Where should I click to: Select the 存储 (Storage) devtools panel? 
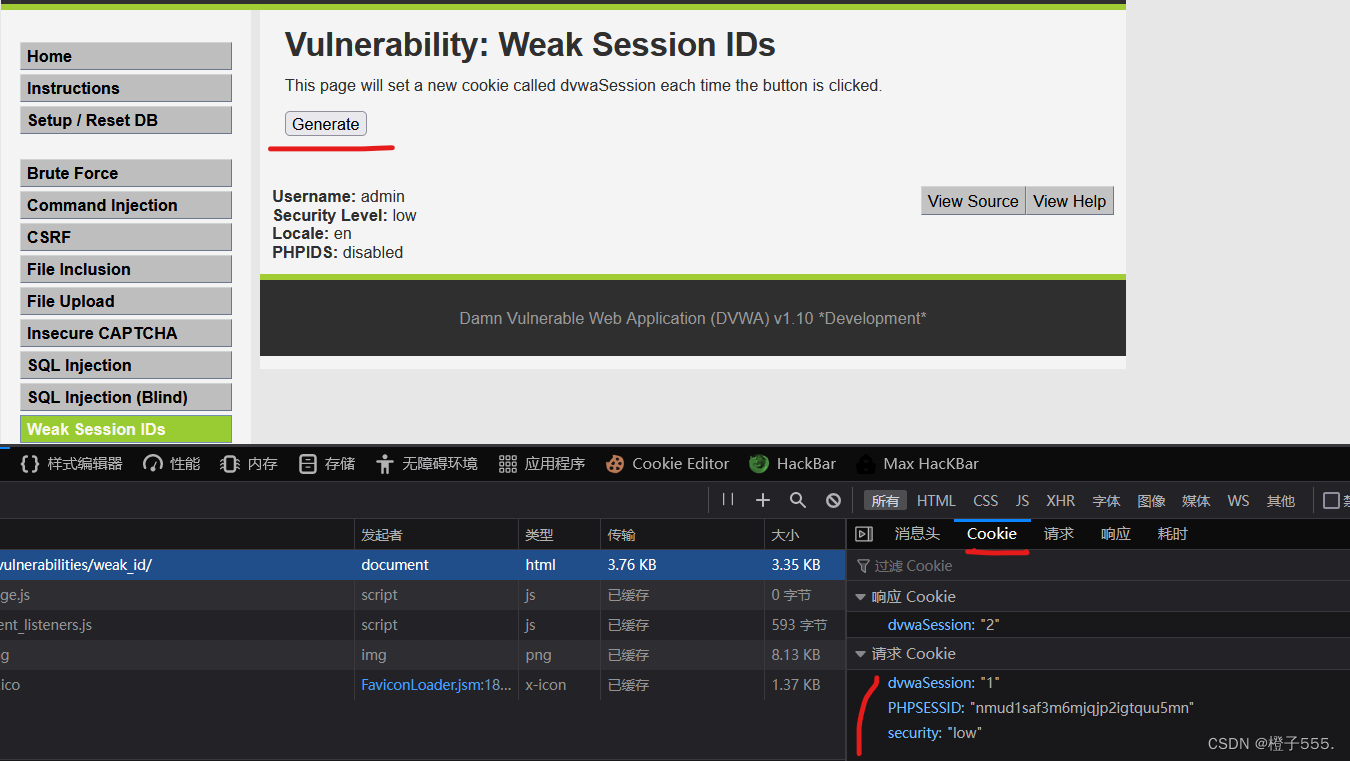[326, 463]
